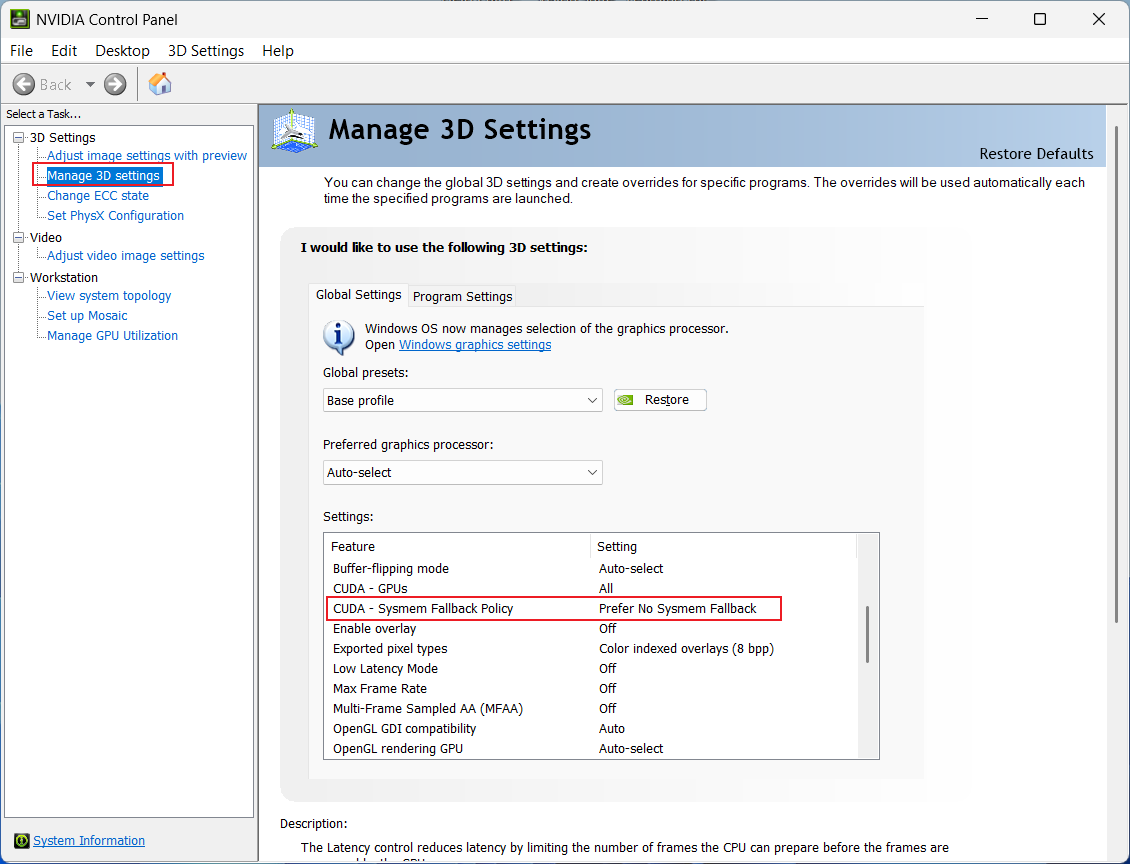This screenshot has height=864, width=1130.
Task: Click the green NVIDIA icon on the Restore button
Action: 626,399
